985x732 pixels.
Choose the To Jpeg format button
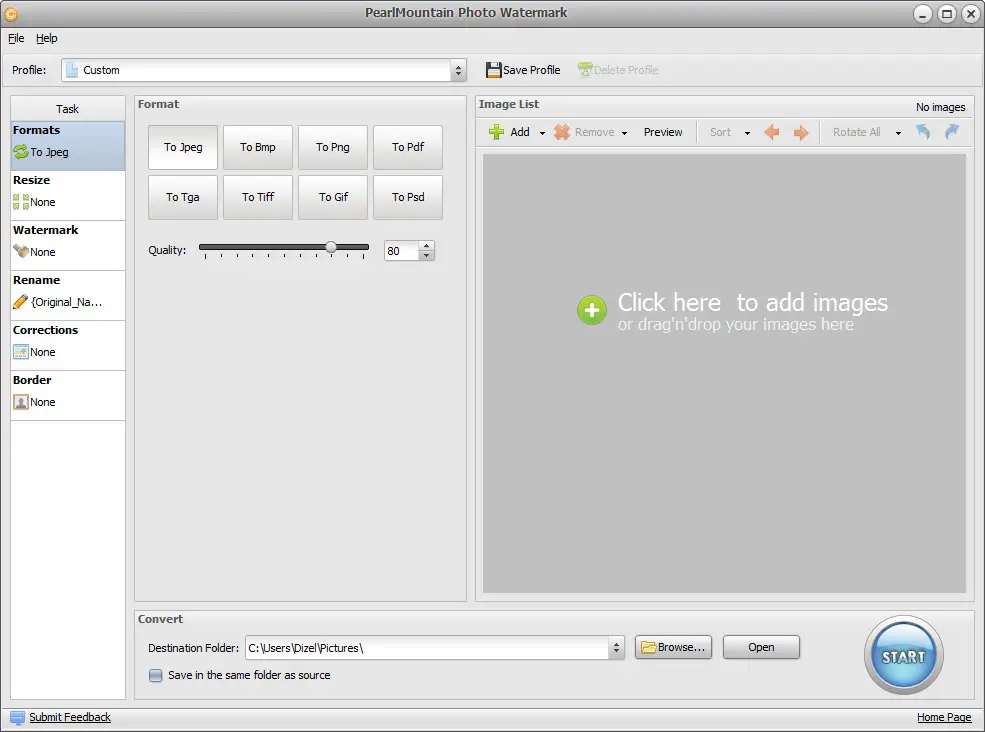click(x=183, y=147)
